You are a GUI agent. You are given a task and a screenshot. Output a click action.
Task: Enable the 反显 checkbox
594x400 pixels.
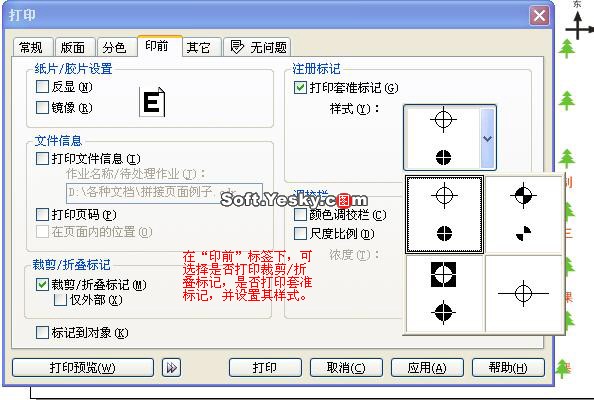[x=42, y=87]
